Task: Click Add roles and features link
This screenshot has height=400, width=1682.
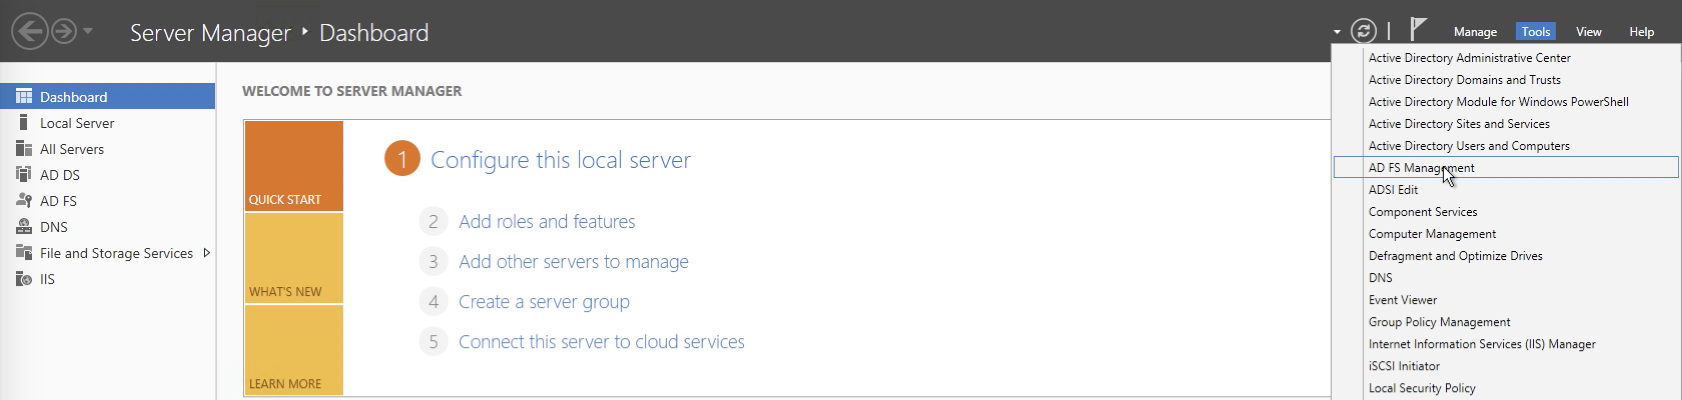Action: [546, 222]
